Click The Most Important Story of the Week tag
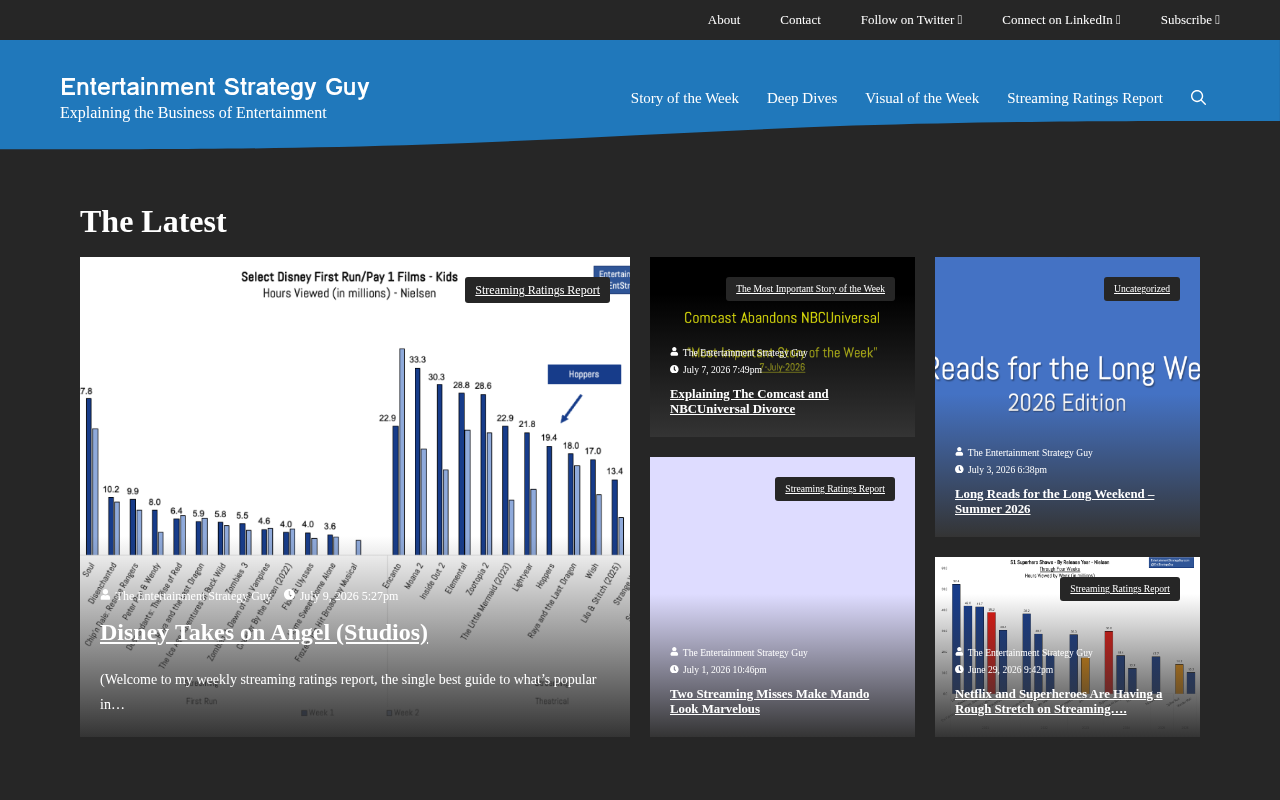Image resolution: width=1280 pixels, height=800 pixels. (810, 289)
